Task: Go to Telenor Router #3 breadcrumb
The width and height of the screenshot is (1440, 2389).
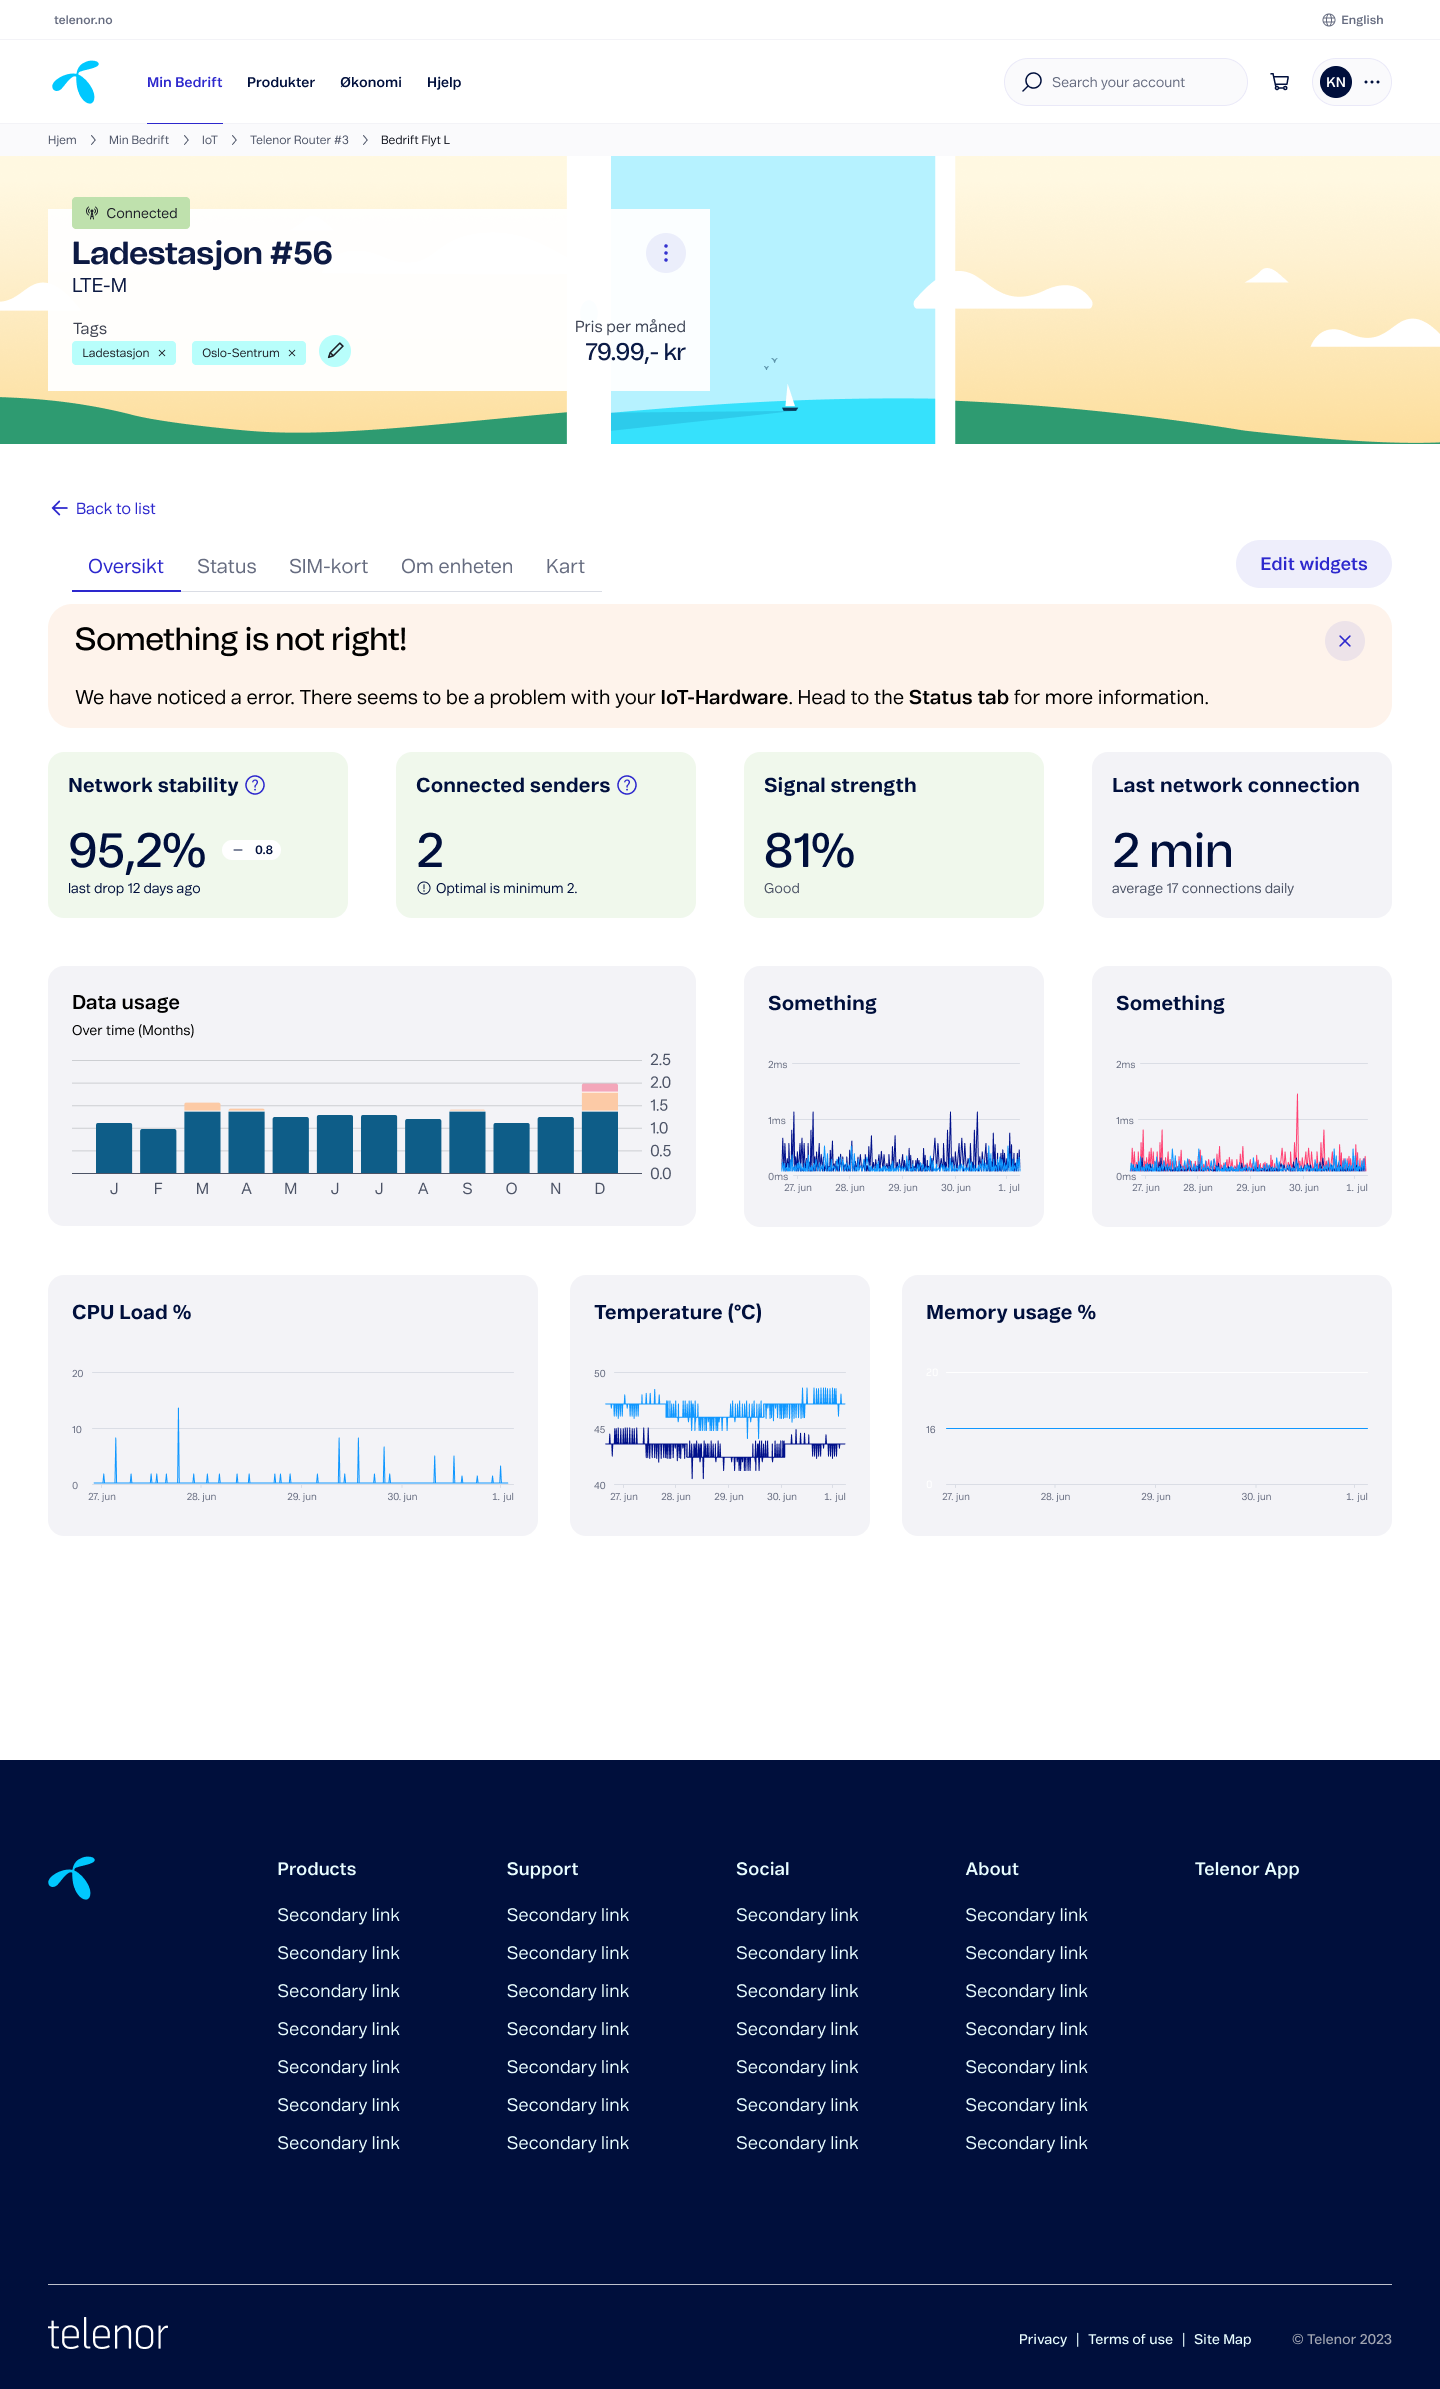Action: [299, 140]
